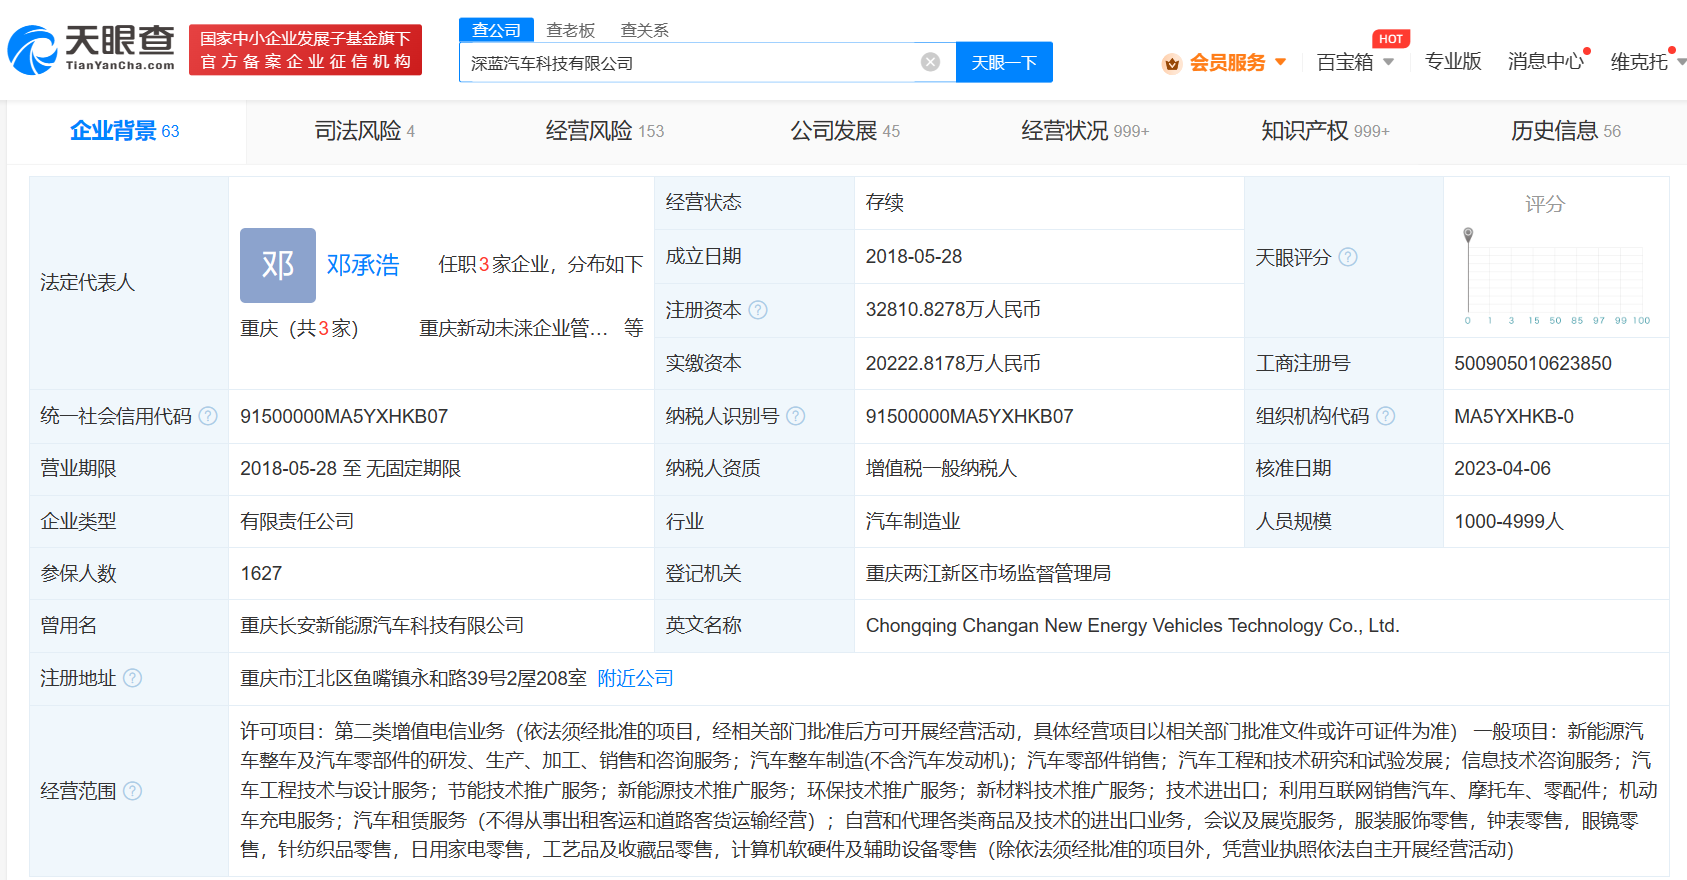Open help icon next to 注册地址
Image resolution: width=1687 pixels, height=880 pixels.
pyautogui.click(x=132, y=678)
